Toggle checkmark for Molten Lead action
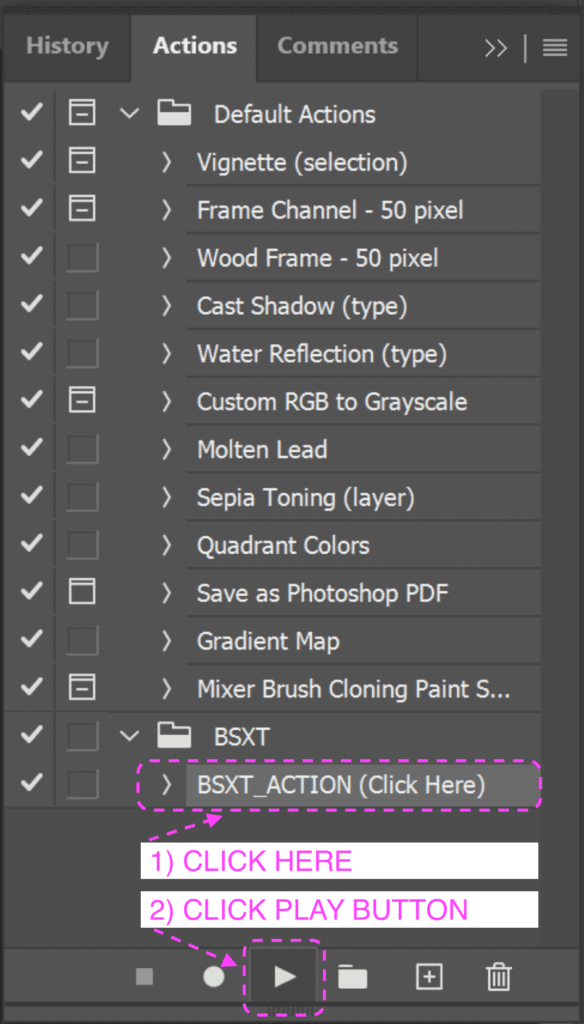The width and height of the screenshot is (584, 1024). [x=30, y=449]
